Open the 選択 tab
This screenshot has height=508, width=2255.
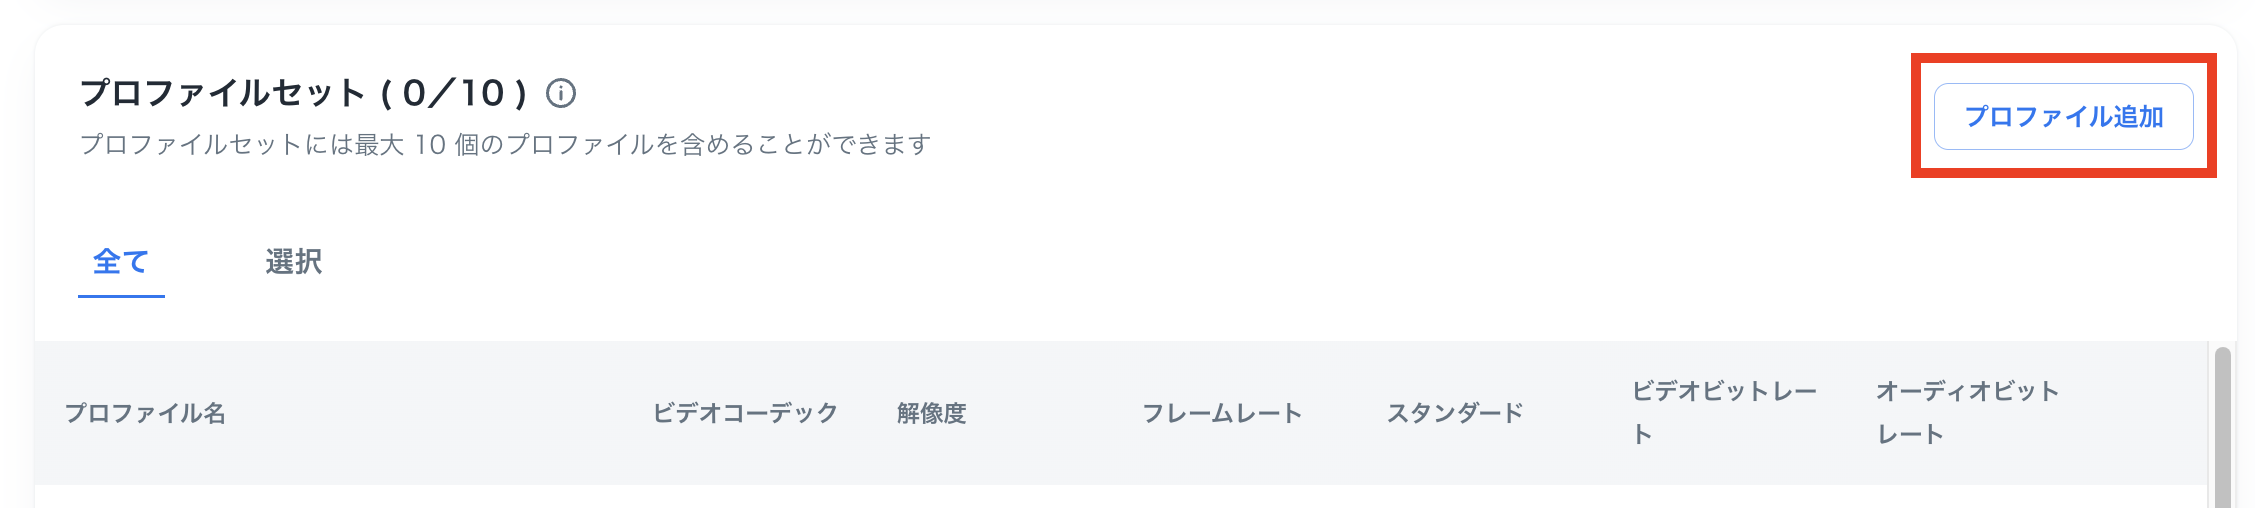(x=293, y=262)
